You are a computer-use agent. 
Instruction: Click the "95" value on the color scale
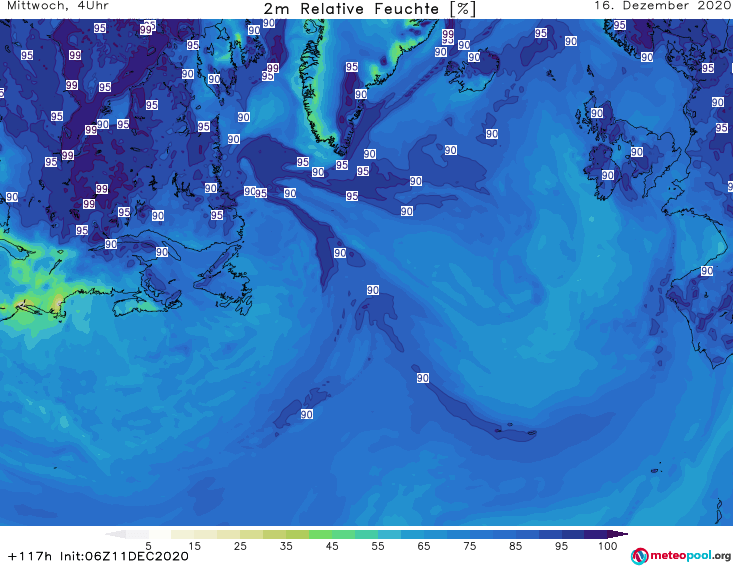click(x=561, y=546)
